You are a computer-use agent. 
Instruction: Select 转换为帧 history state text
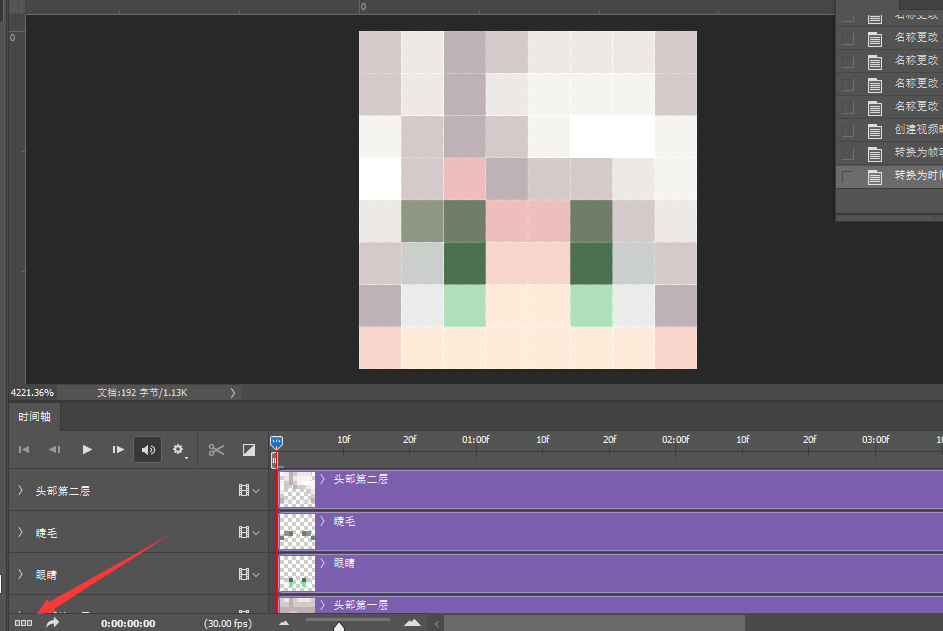918,152
